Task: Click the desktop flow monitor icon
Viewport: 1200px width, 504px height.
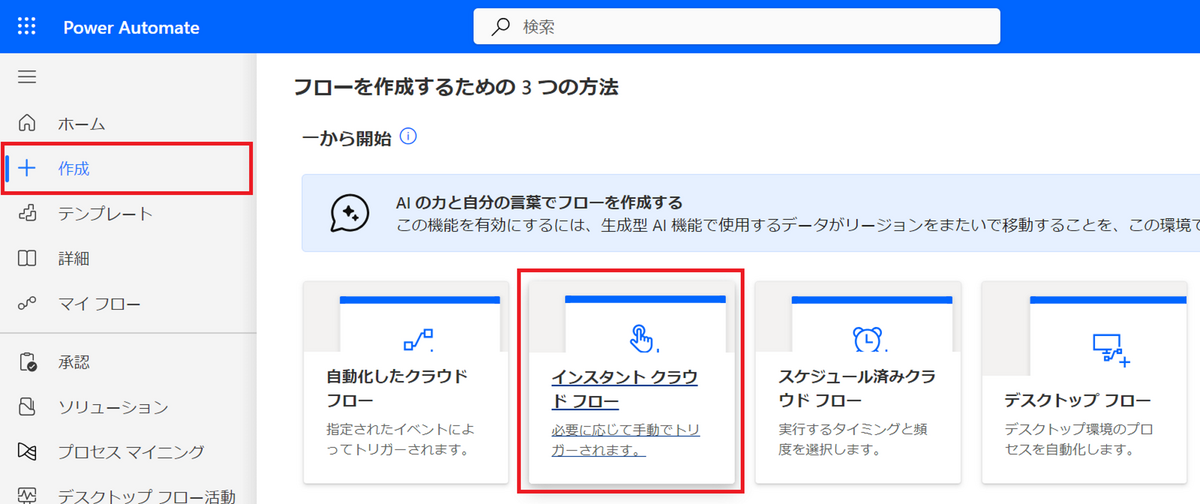Action: pyautogui.click(x=1110, y=349)
